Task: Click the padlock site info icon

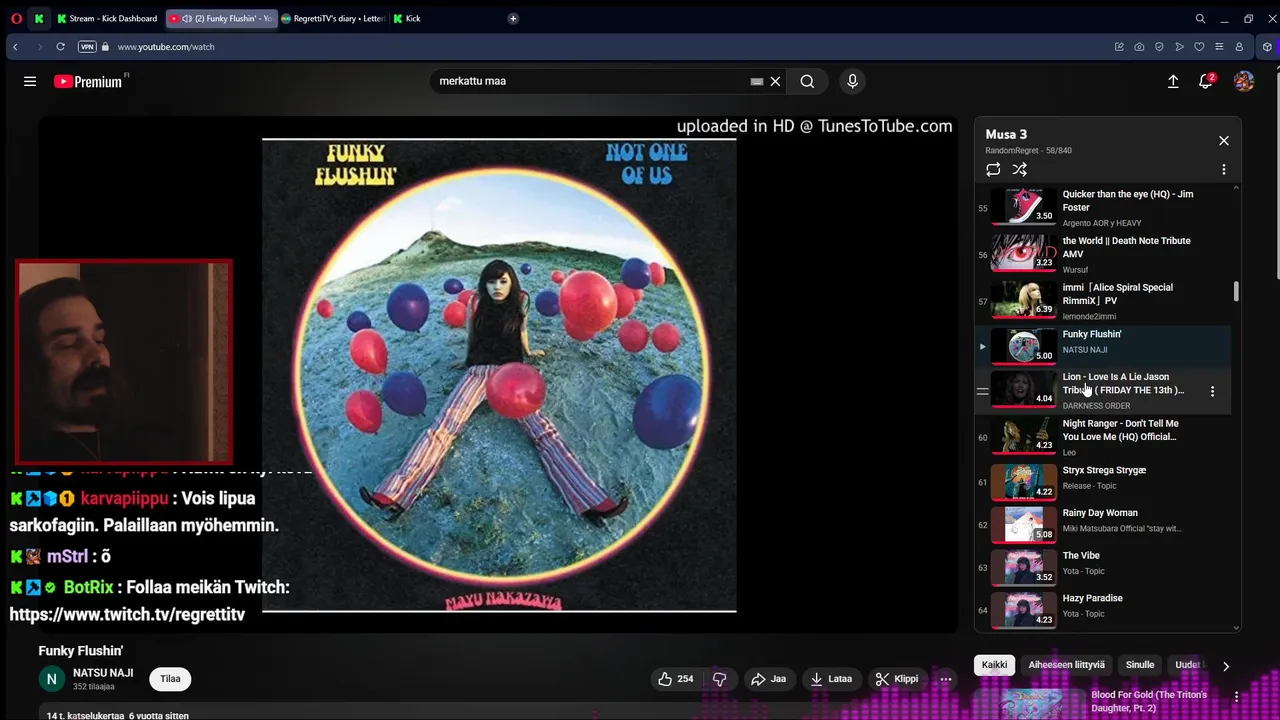Action: 105,47
